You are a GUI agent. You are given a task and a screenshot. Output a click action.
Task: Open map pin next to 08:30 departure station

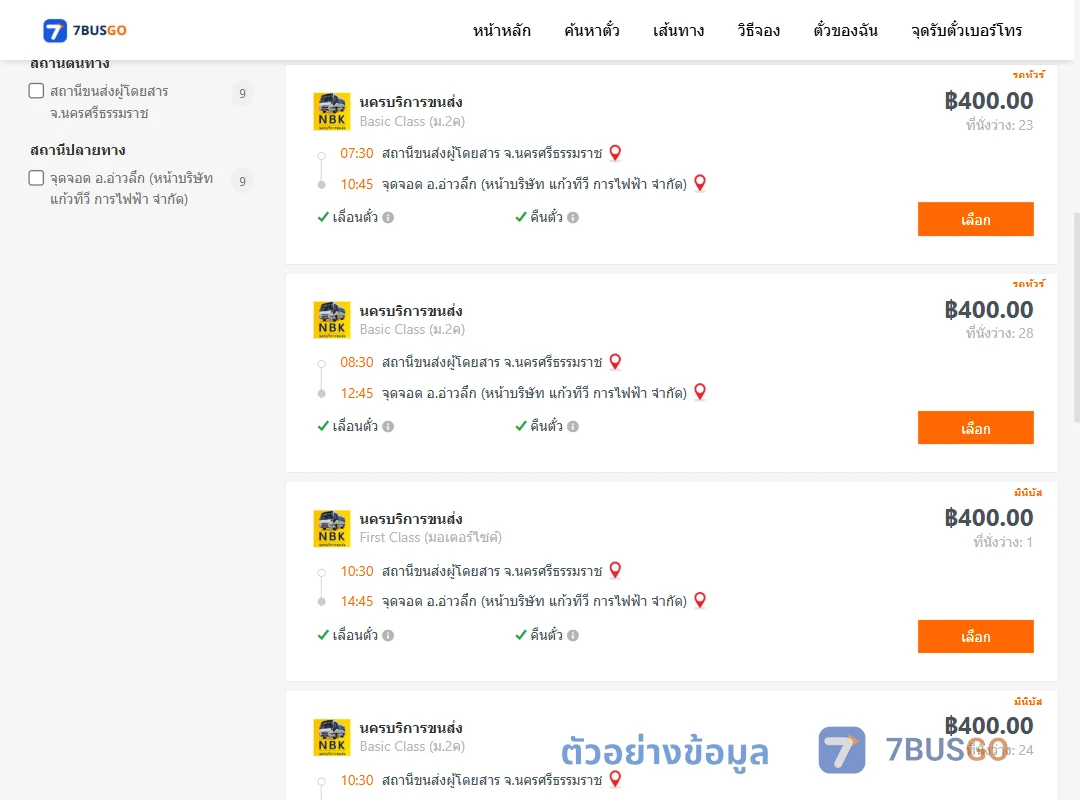point(616,362)
